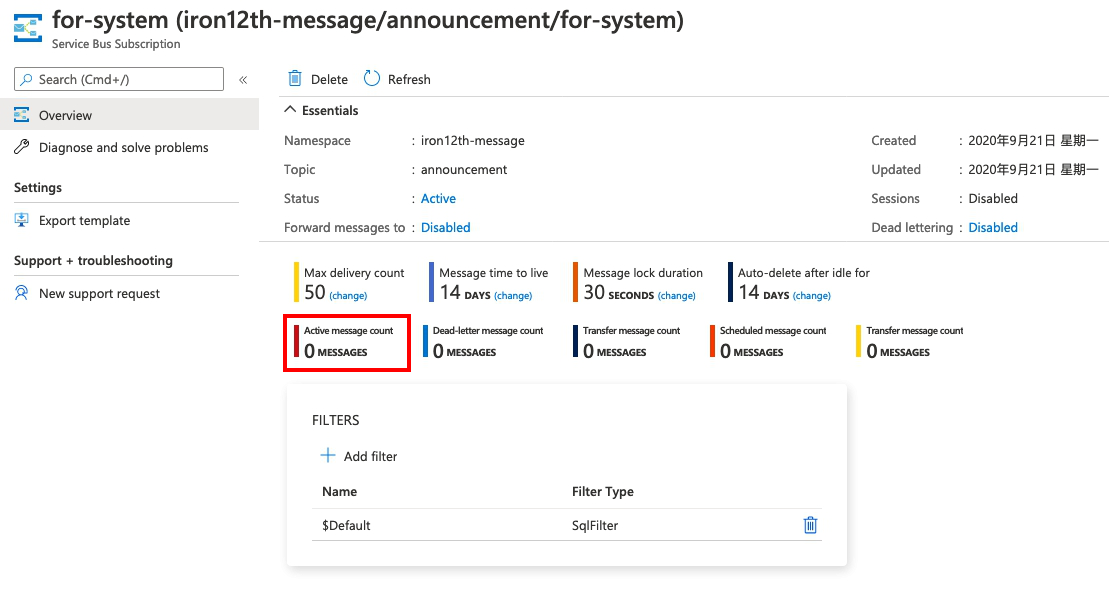Click the Delete trash can icon
This screenshot has height=600, width=1109.
click(295, 79)
